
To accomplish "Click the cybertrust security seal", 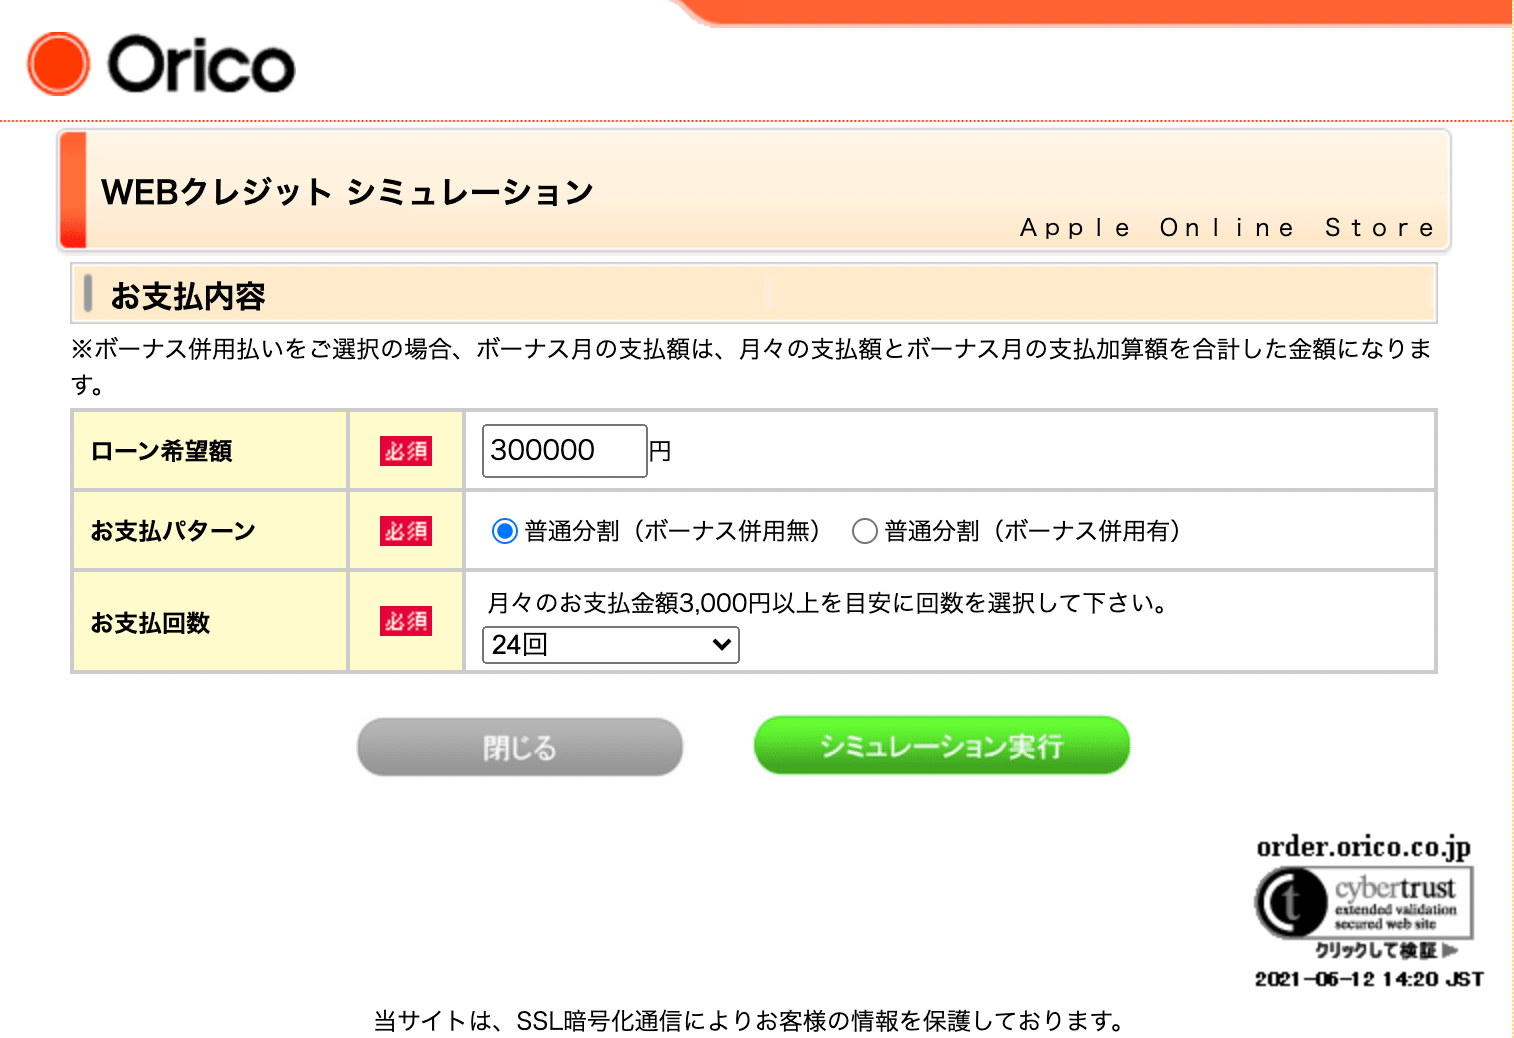I will click(x=1364, y=902).
